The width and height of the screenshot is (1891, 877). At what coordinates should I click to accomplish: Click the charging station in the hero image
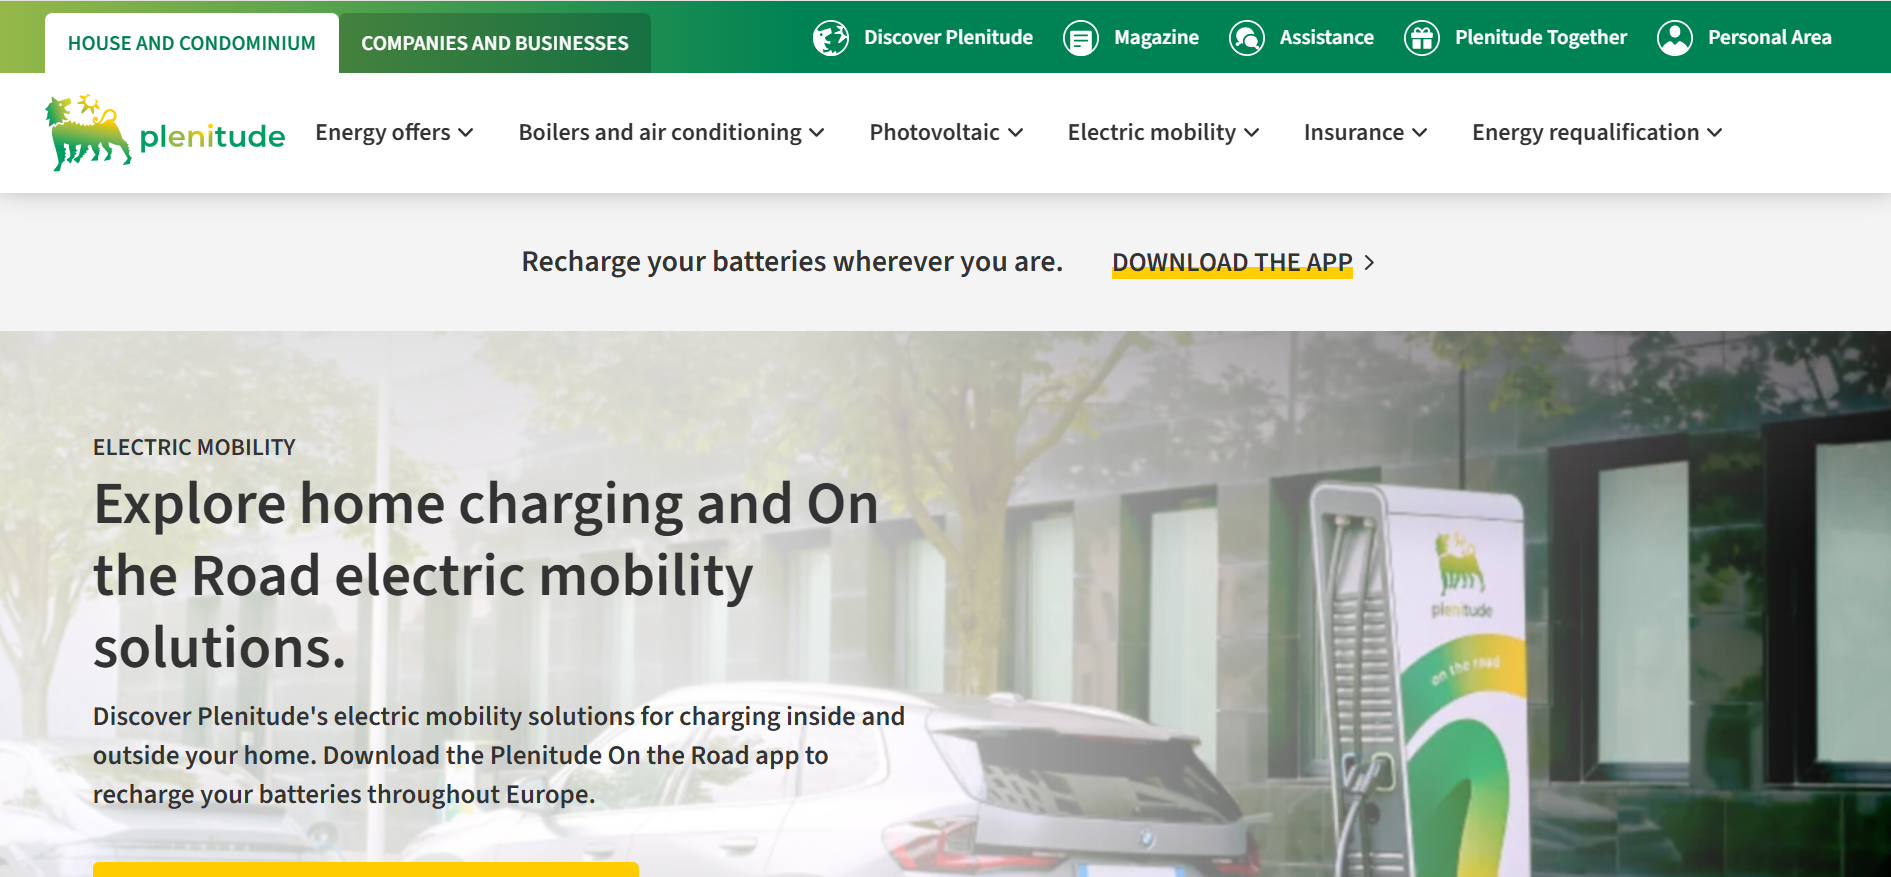(x=1420, y=680)
